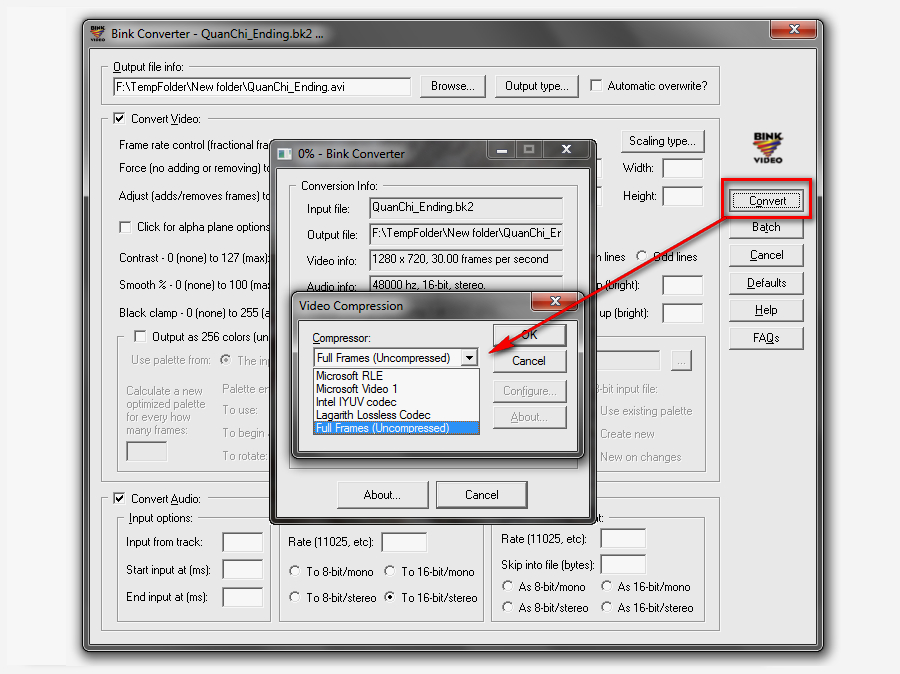The height and width of the screenshot is (674, 900).
Task: Close the main Bink Converter window
Action: click(x=794, y=29)
